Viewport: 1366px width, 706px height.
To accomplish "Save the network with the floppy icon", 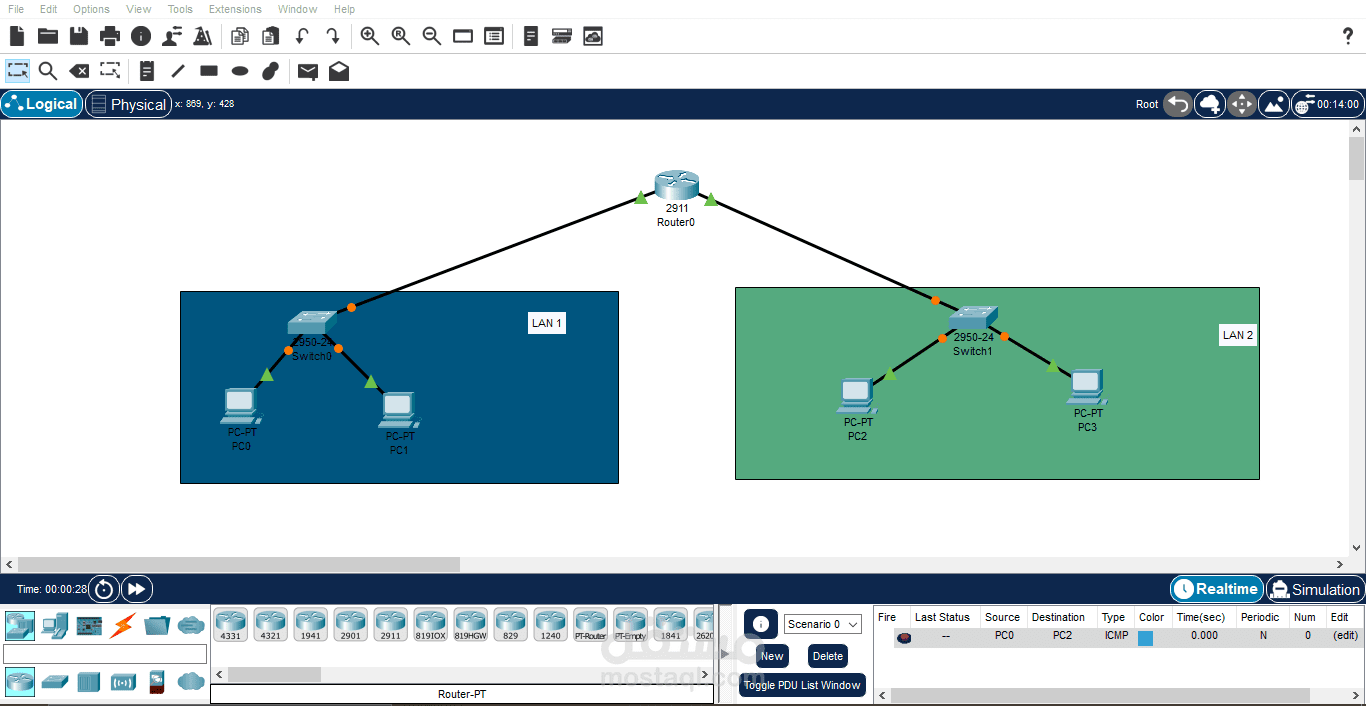I will click(x=79, y=36).
